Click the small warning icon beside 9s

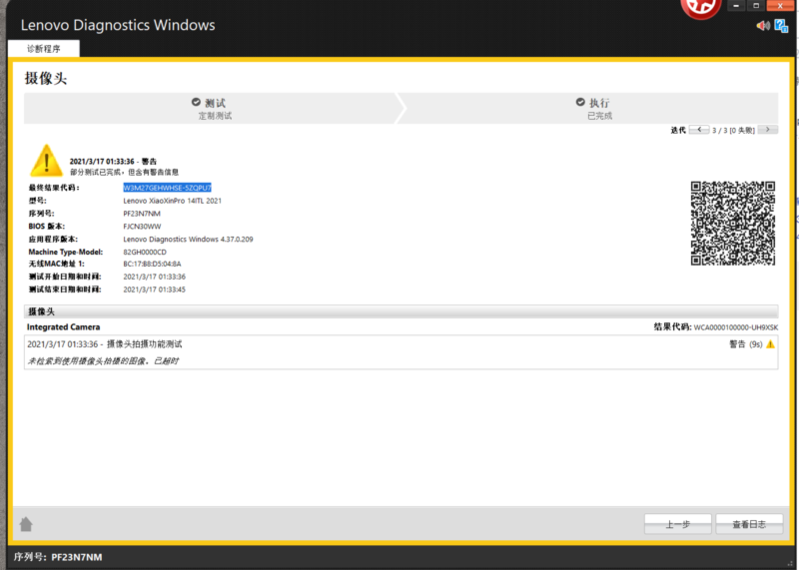point(770,344)
